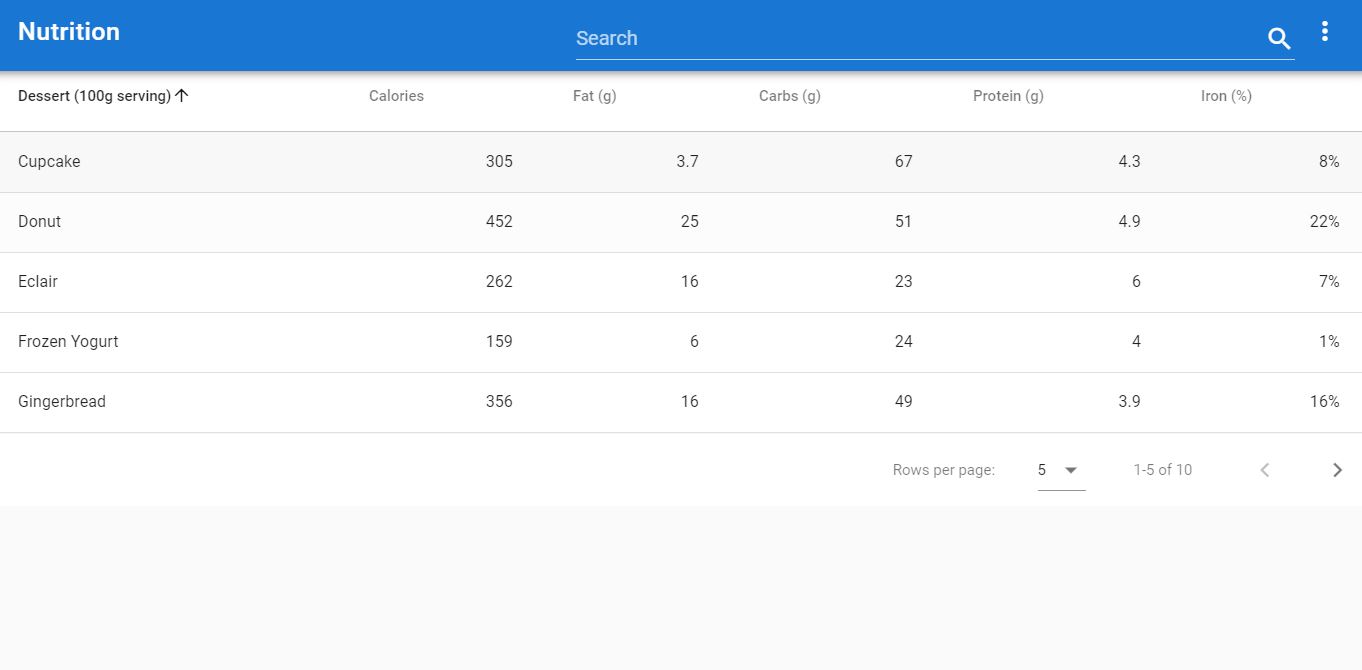
Task: Click the magnifying glass search icon
Action: point(1278,38)
